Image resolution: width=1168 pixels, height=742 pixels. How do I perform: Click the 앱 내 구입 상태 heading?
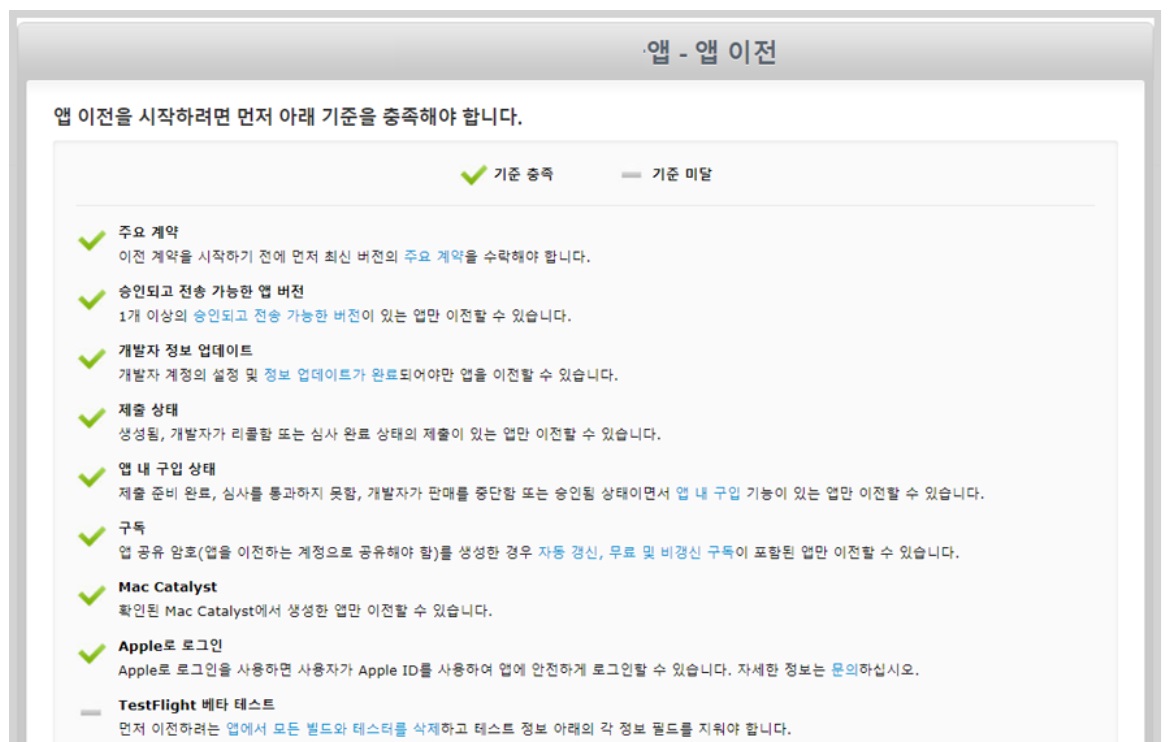pos(167,469)
